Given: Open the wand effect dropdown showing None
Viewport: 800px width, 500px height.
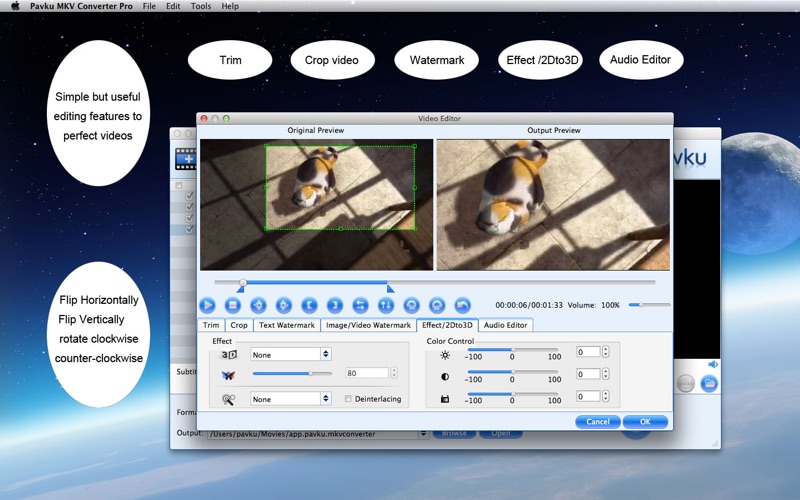Looking at the screenshot, I should (x=291, y=399).
